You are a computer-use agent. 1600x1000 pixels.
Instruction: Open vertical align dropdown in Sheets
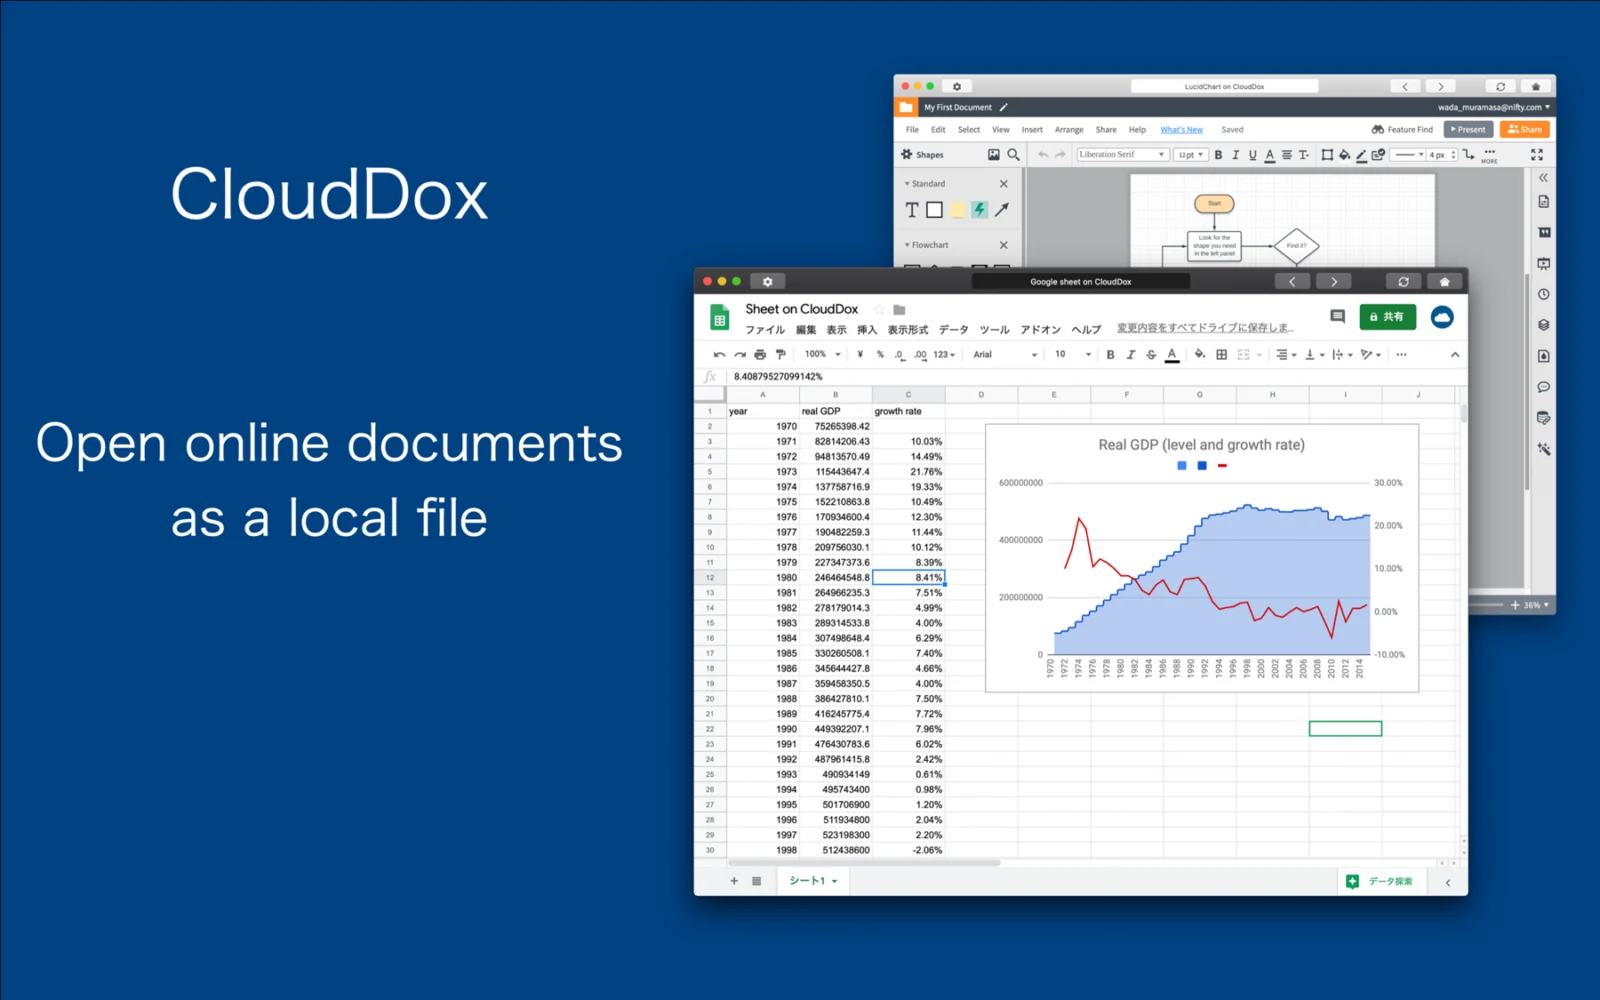pos(1314,354)
